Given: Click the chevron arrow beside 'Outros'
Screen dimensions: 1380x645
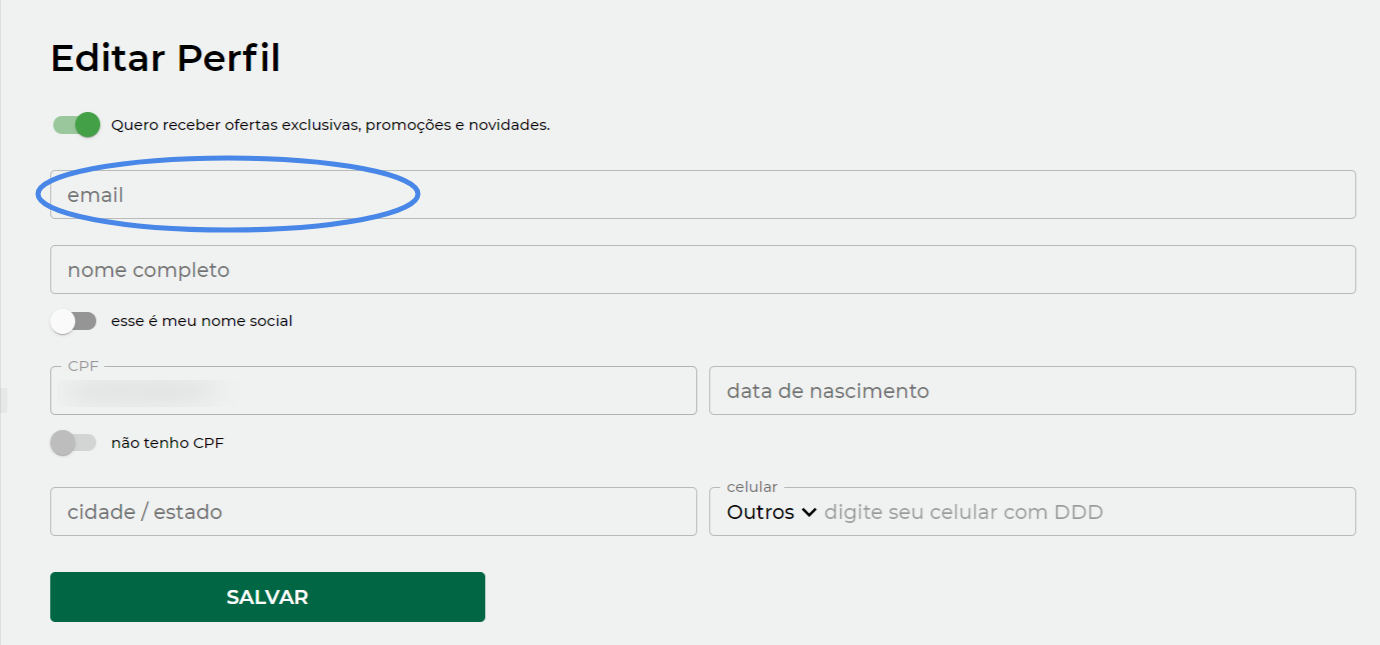Looking at the screenshot, I should point(809,513).
